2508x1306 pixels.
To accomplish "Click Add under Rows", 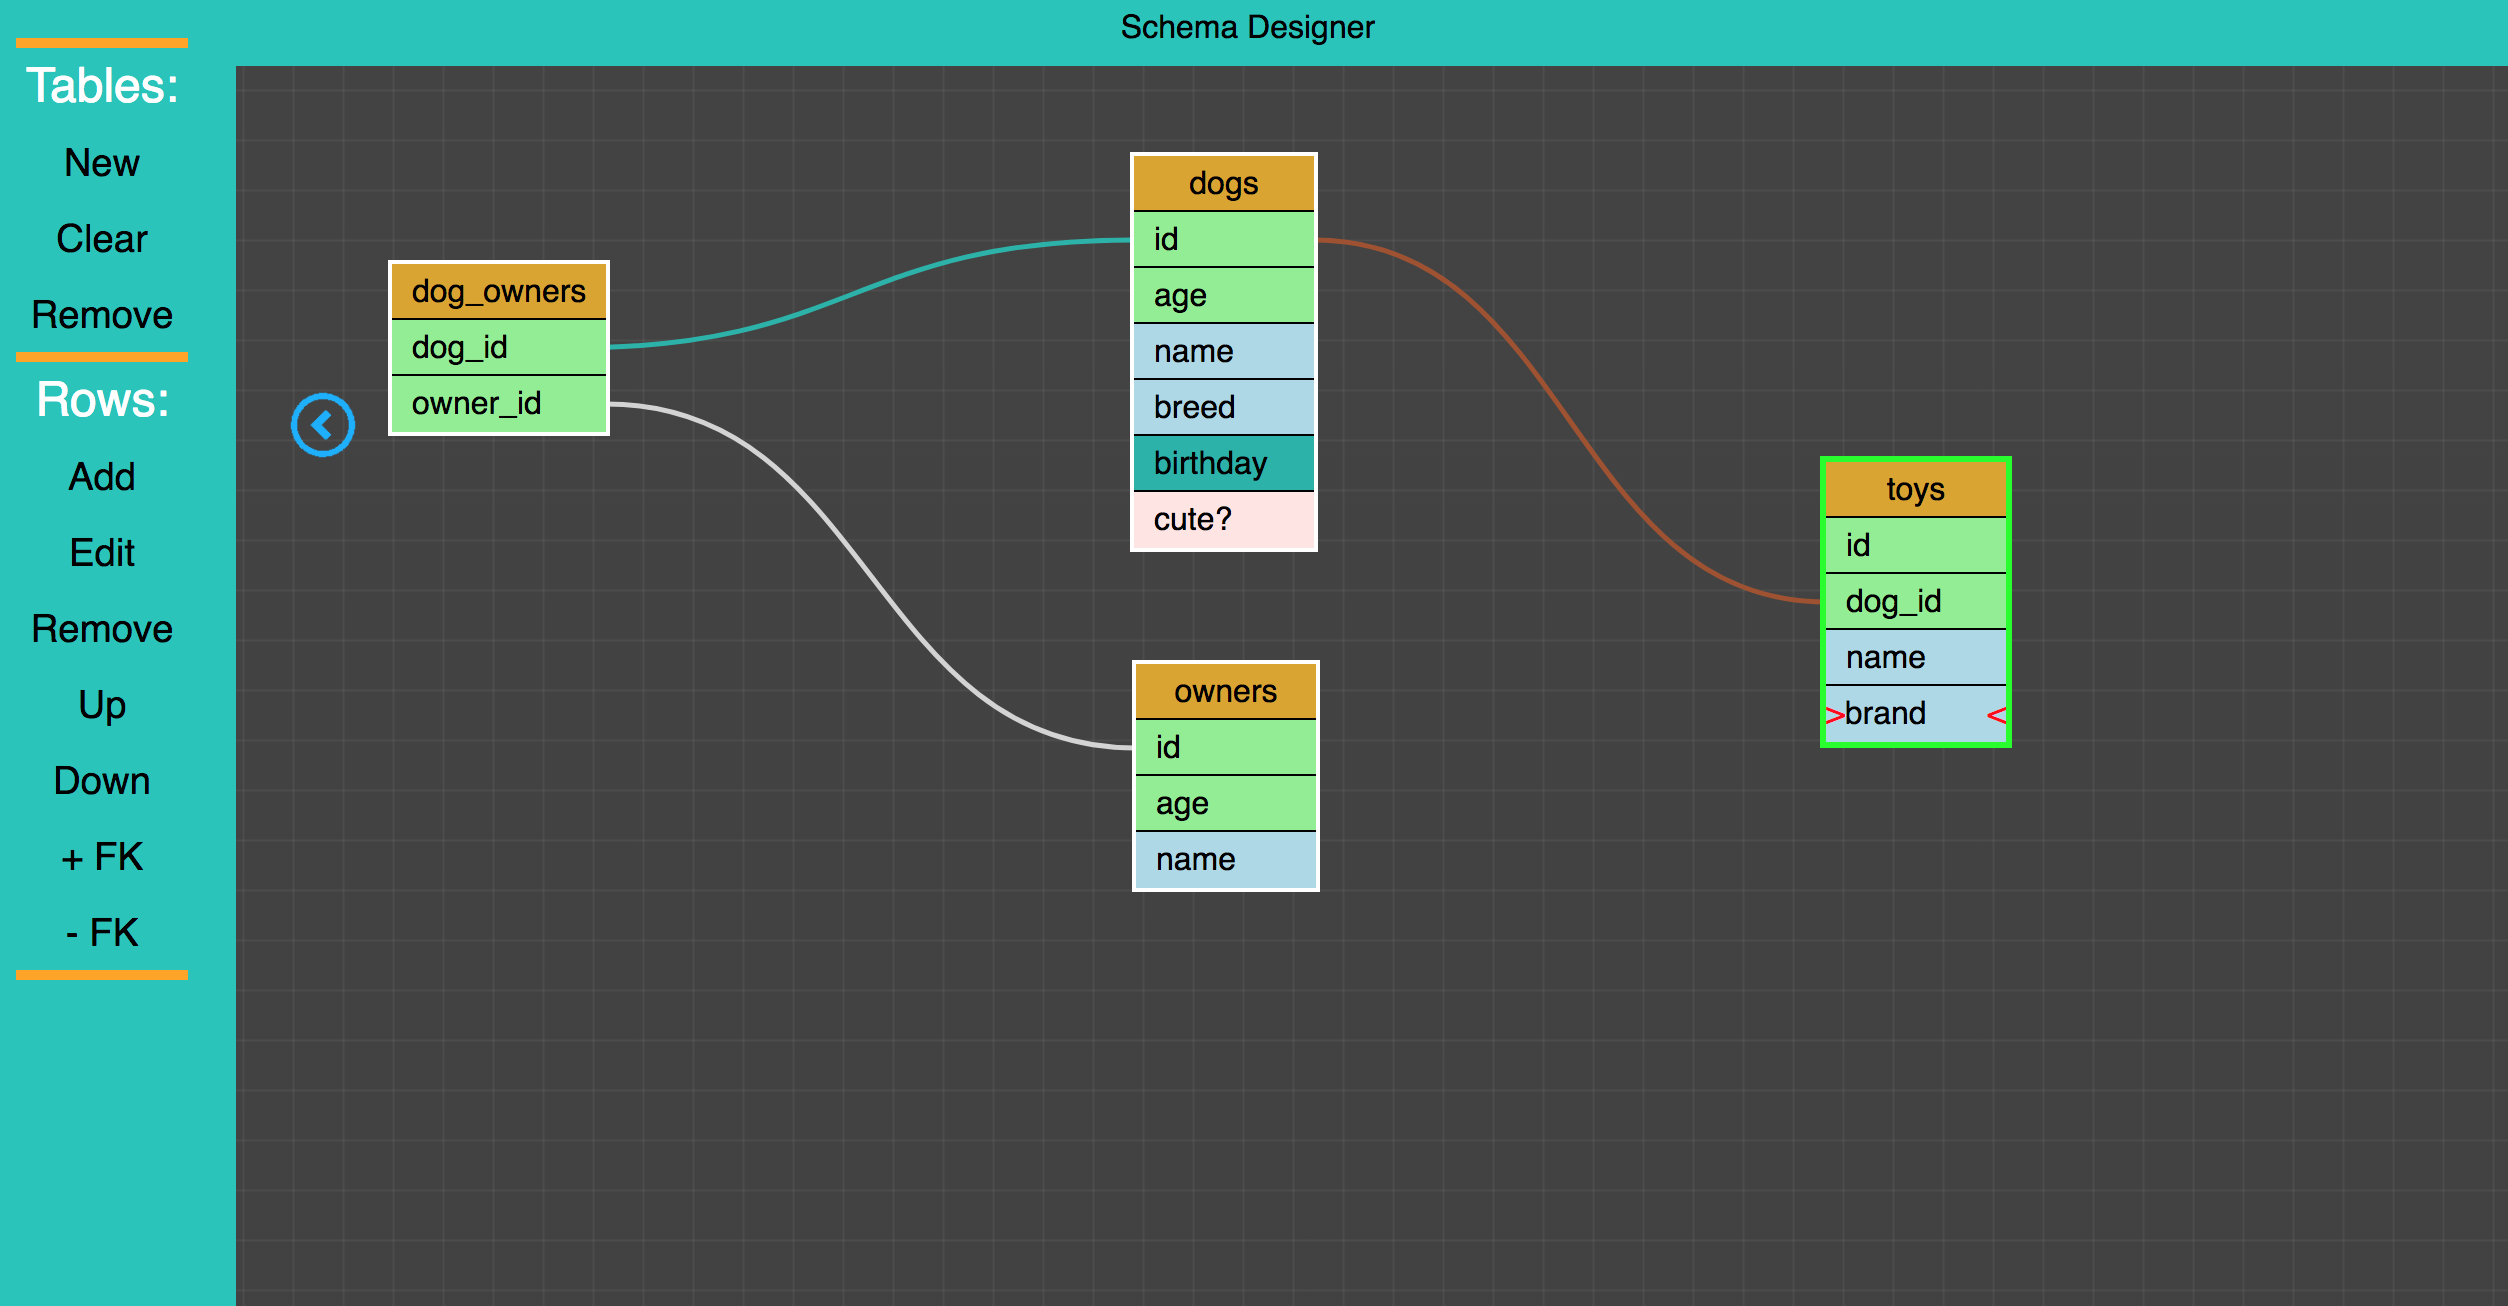I will 102,477.
